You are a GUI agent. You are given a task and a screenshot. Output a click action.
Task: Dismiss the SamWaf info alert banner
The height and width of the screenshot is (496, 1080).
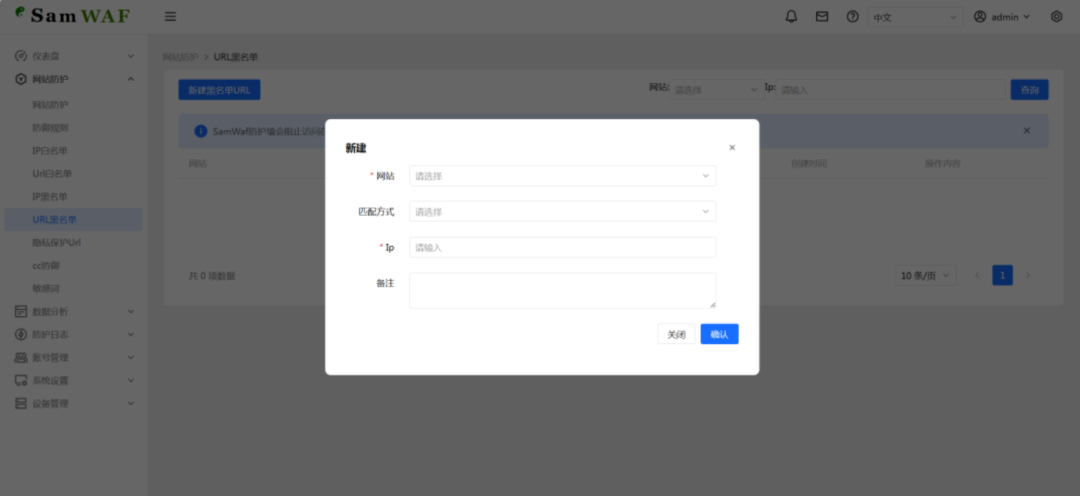(x=1026, y=131)
